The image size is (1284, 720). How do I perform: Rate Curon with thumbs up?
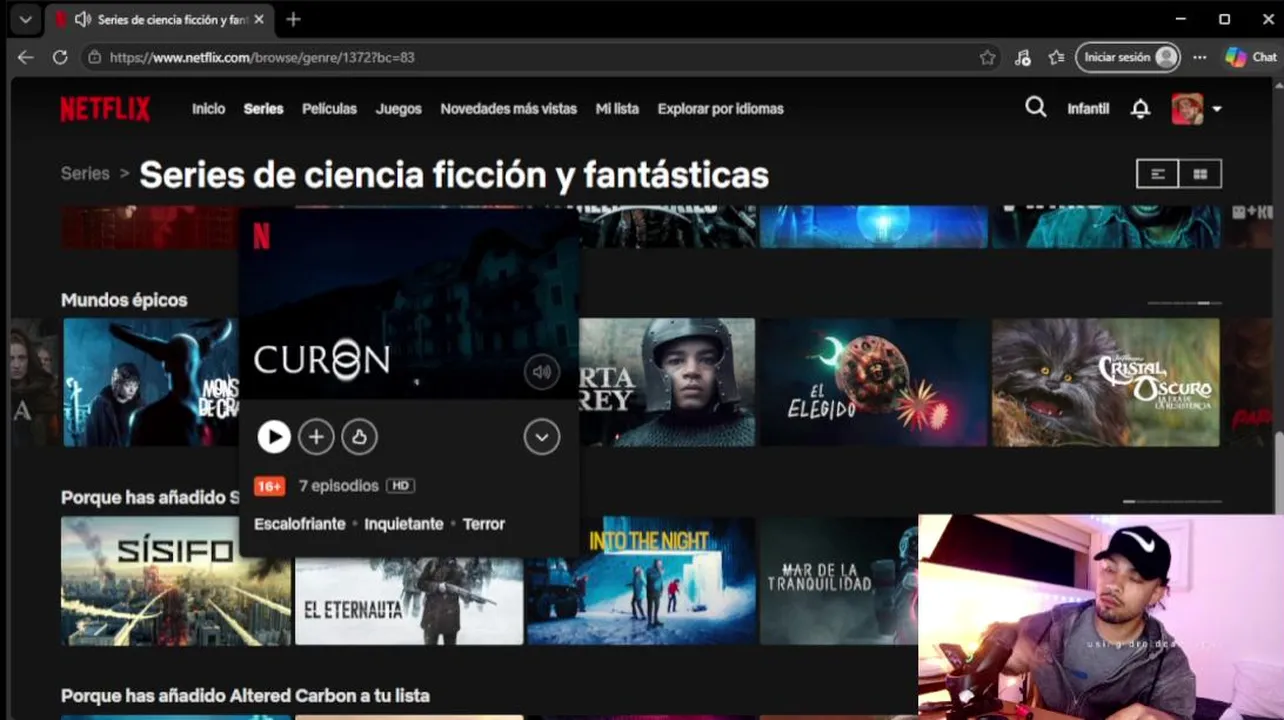coord(359,437)
